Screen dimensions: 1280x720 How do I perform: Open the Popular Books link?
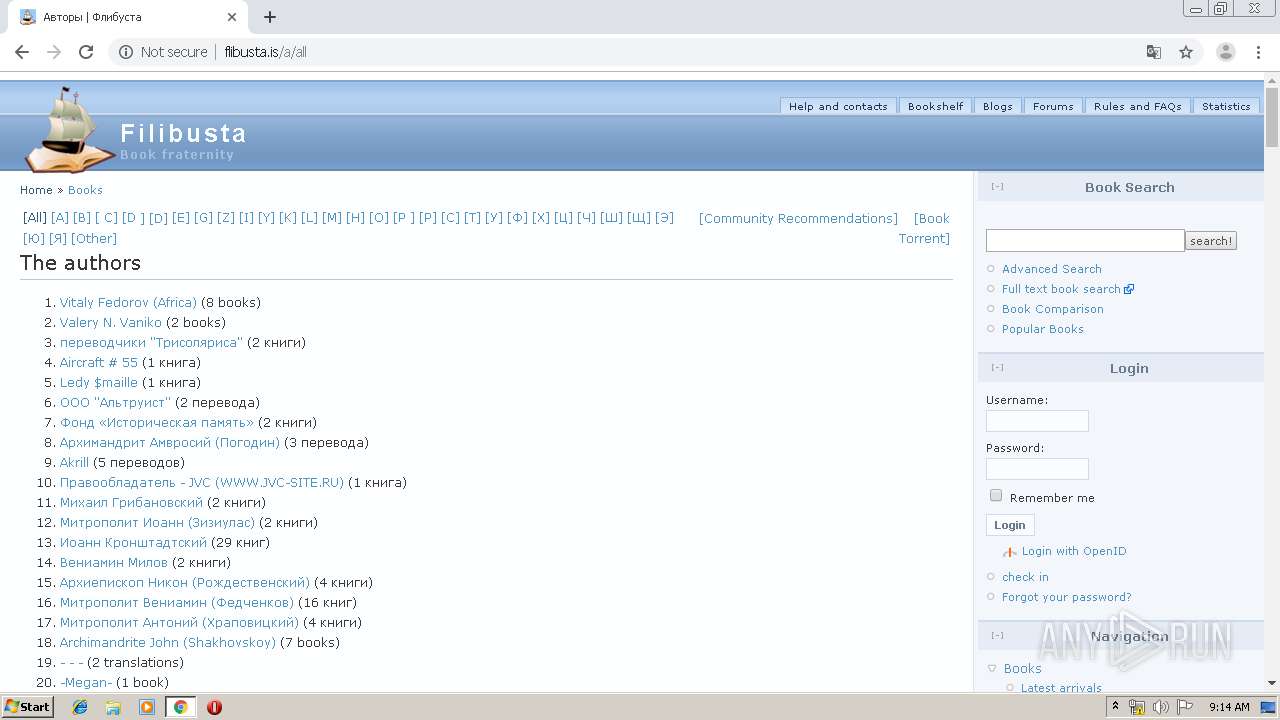(1043, 329)
